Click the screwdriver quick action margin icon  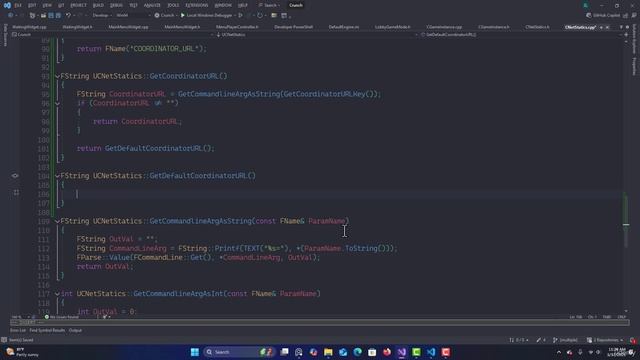15,176
